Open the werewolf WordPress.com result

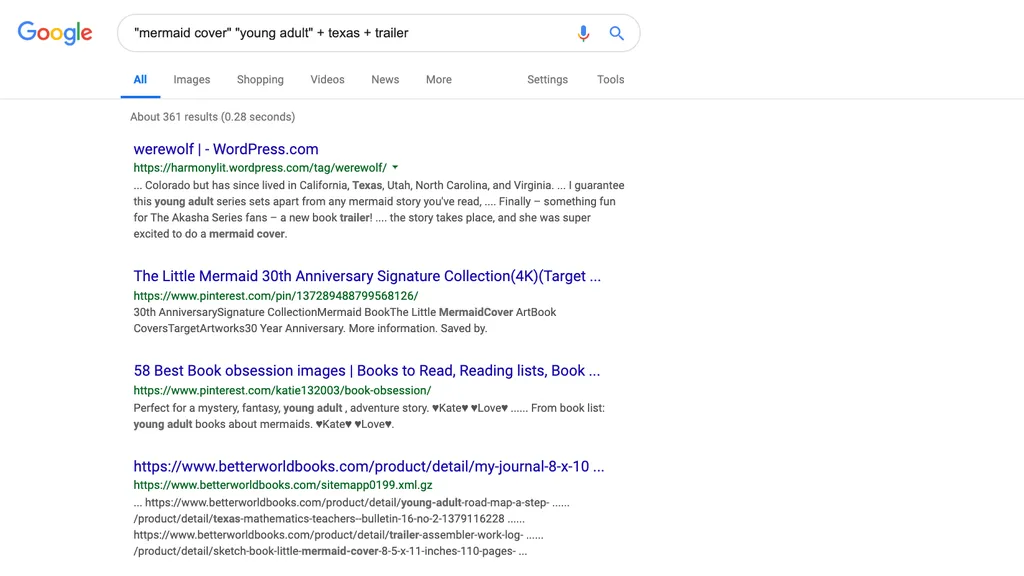point(226,149)
